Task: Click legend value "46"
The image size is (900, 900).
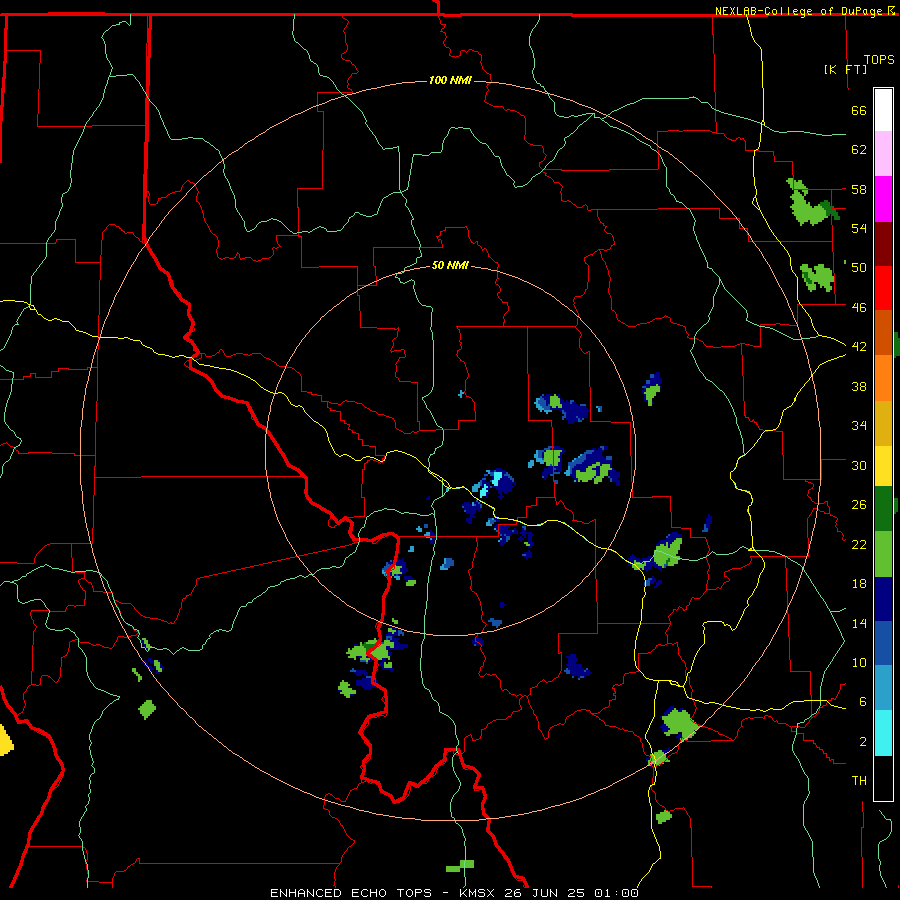Action: click(x=859, y=308)
